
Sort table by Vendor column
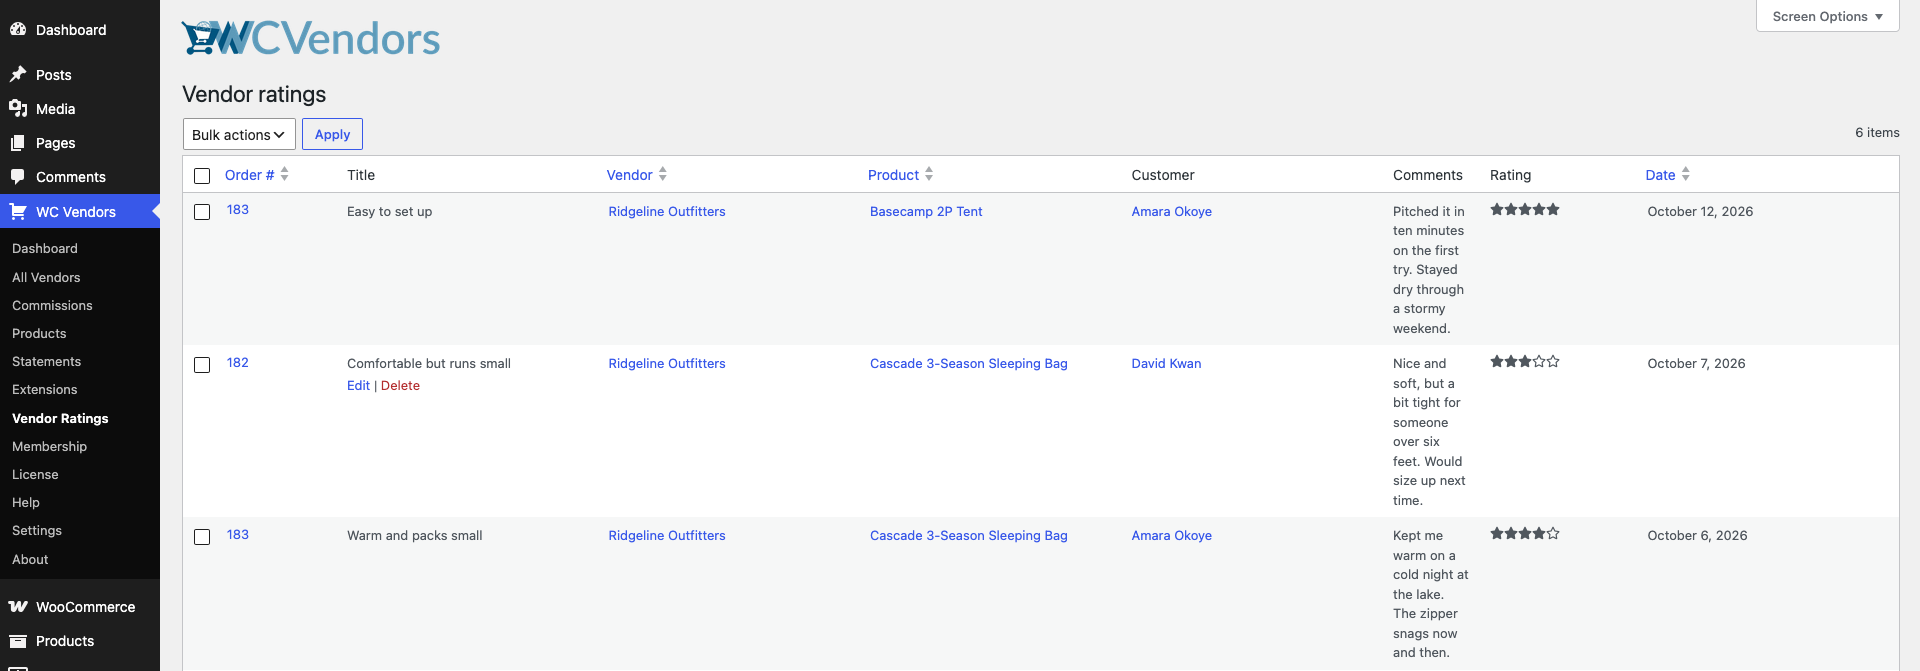[x=636, y=174]
